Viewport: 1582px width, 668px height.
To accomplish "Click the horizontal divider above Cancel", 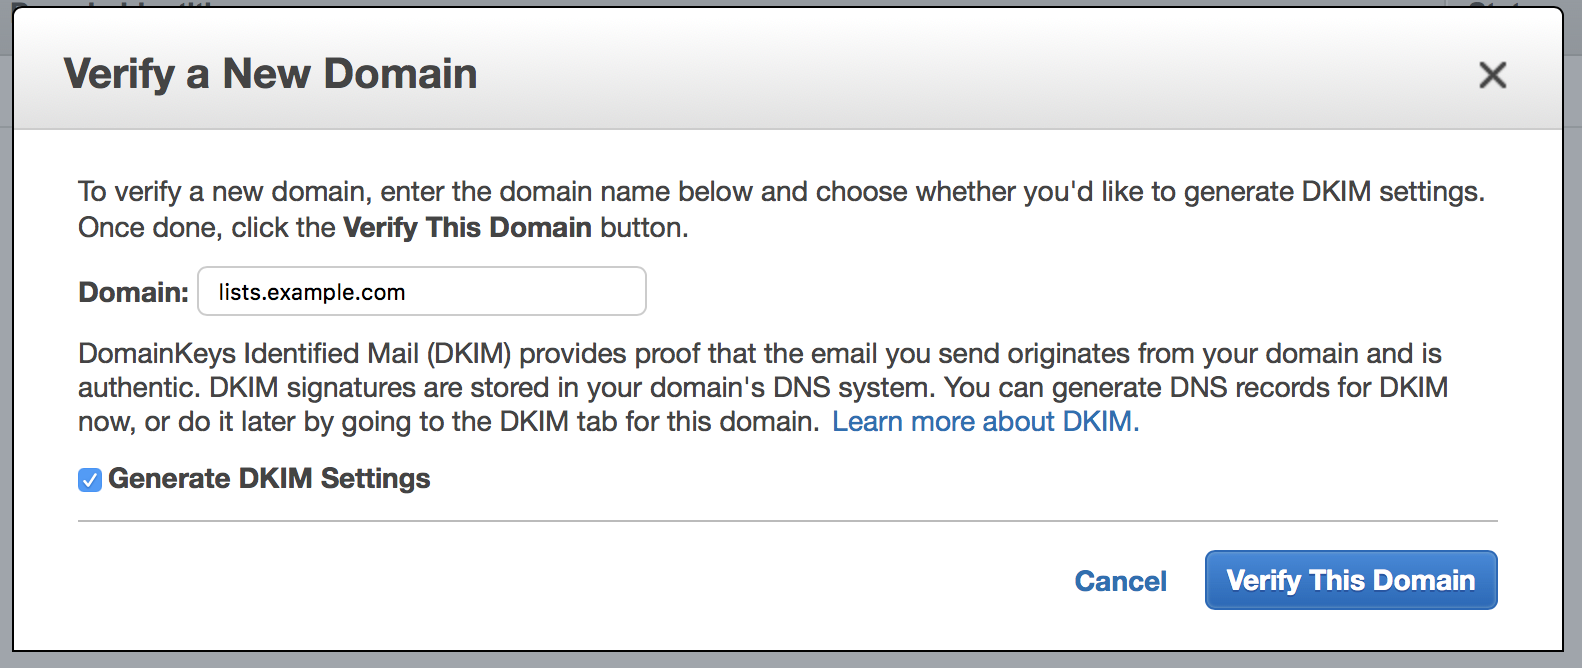I will (x=788, y=521).
